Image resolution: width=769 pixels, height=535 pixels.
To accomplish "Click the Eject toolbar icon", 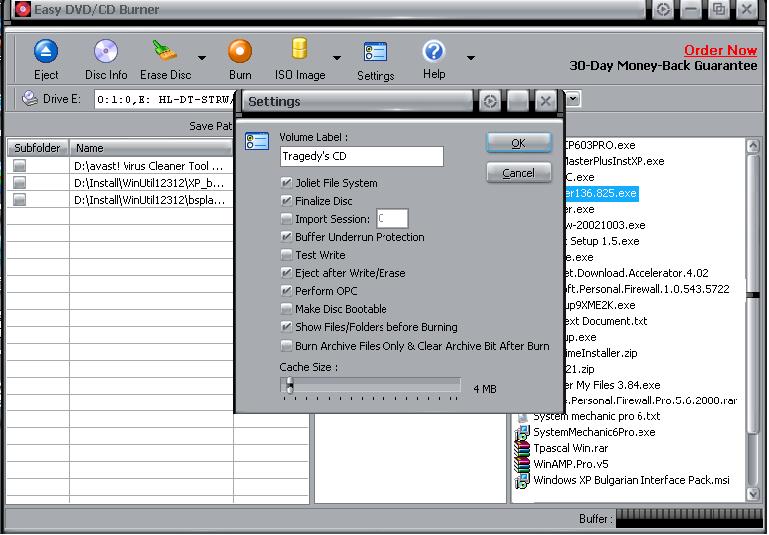I will coord(46,51).
